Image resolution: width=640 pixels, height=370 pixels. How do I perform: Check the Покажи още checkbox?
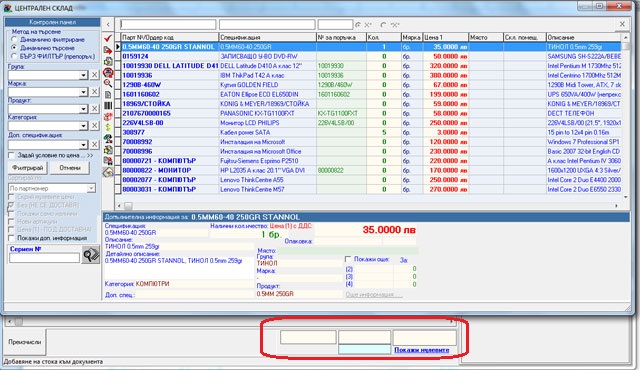click(348, 259)
